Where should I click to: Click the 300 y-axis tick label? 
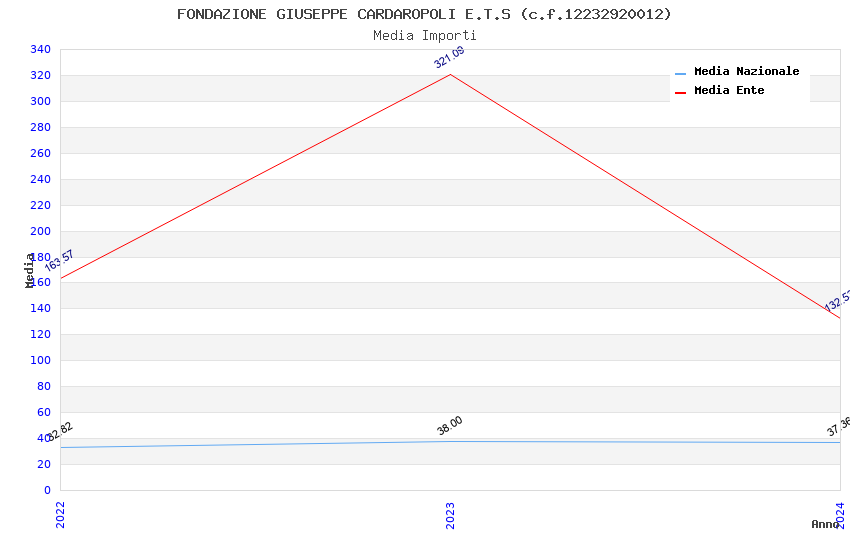pyautogui.click(x=40, y=101)
